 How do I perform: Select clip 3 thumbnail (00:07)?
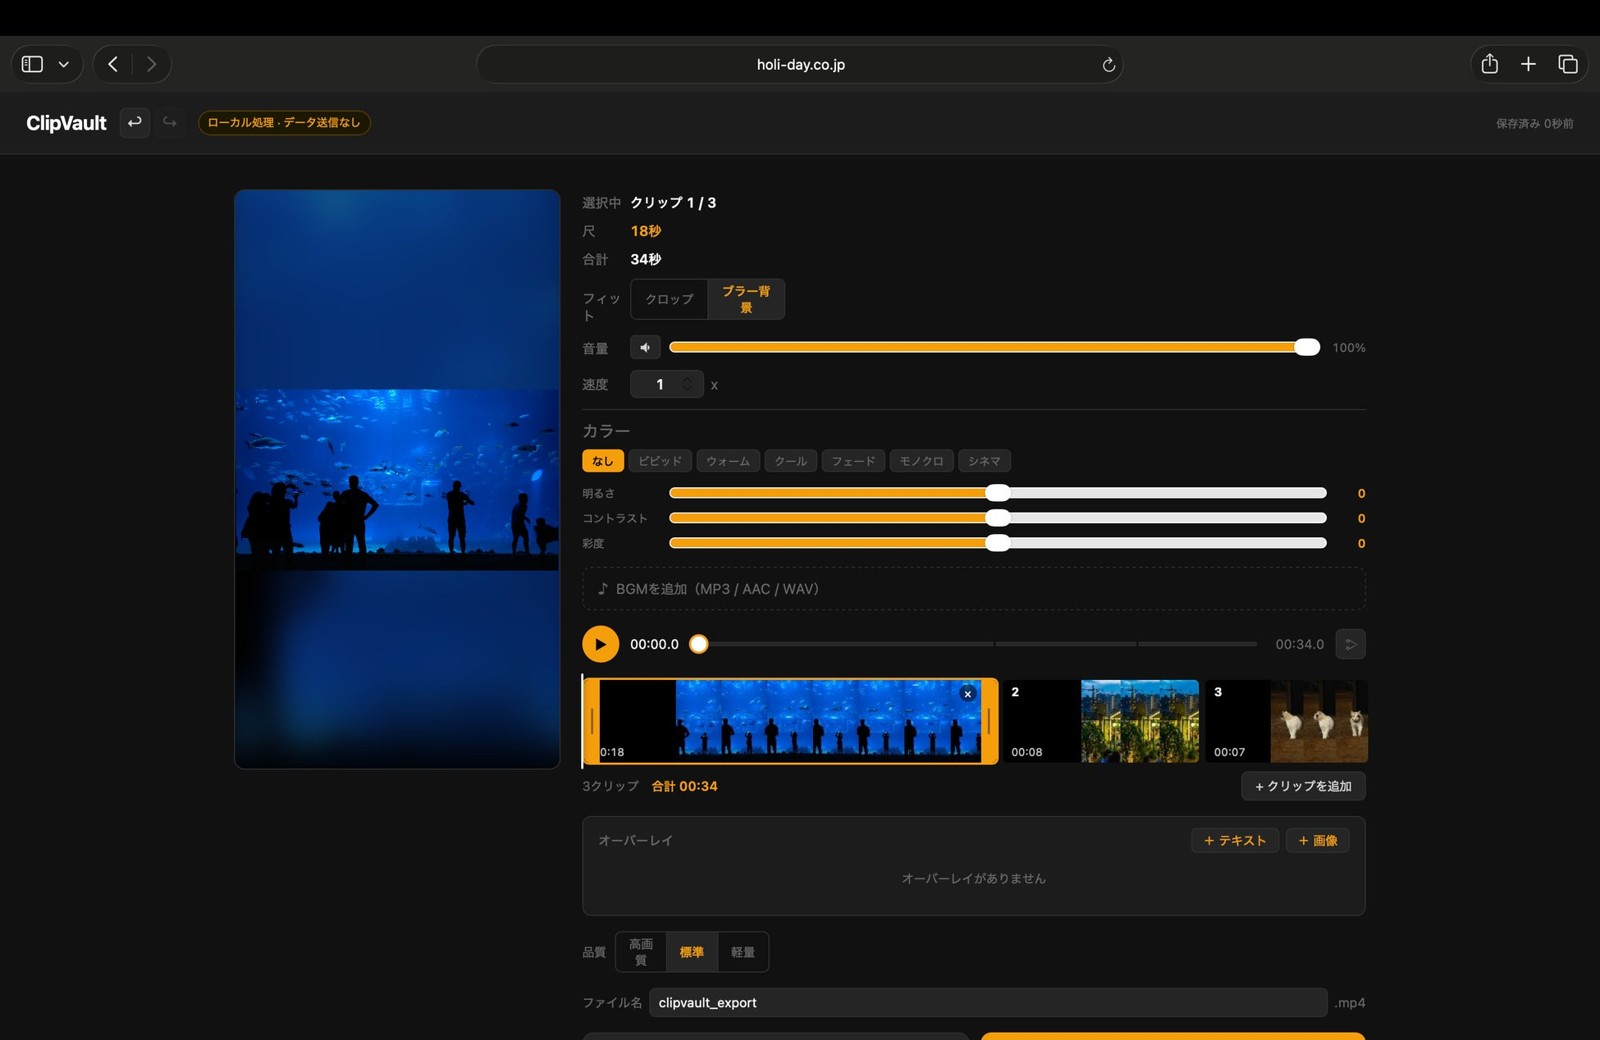click(x=1286, y=721)
